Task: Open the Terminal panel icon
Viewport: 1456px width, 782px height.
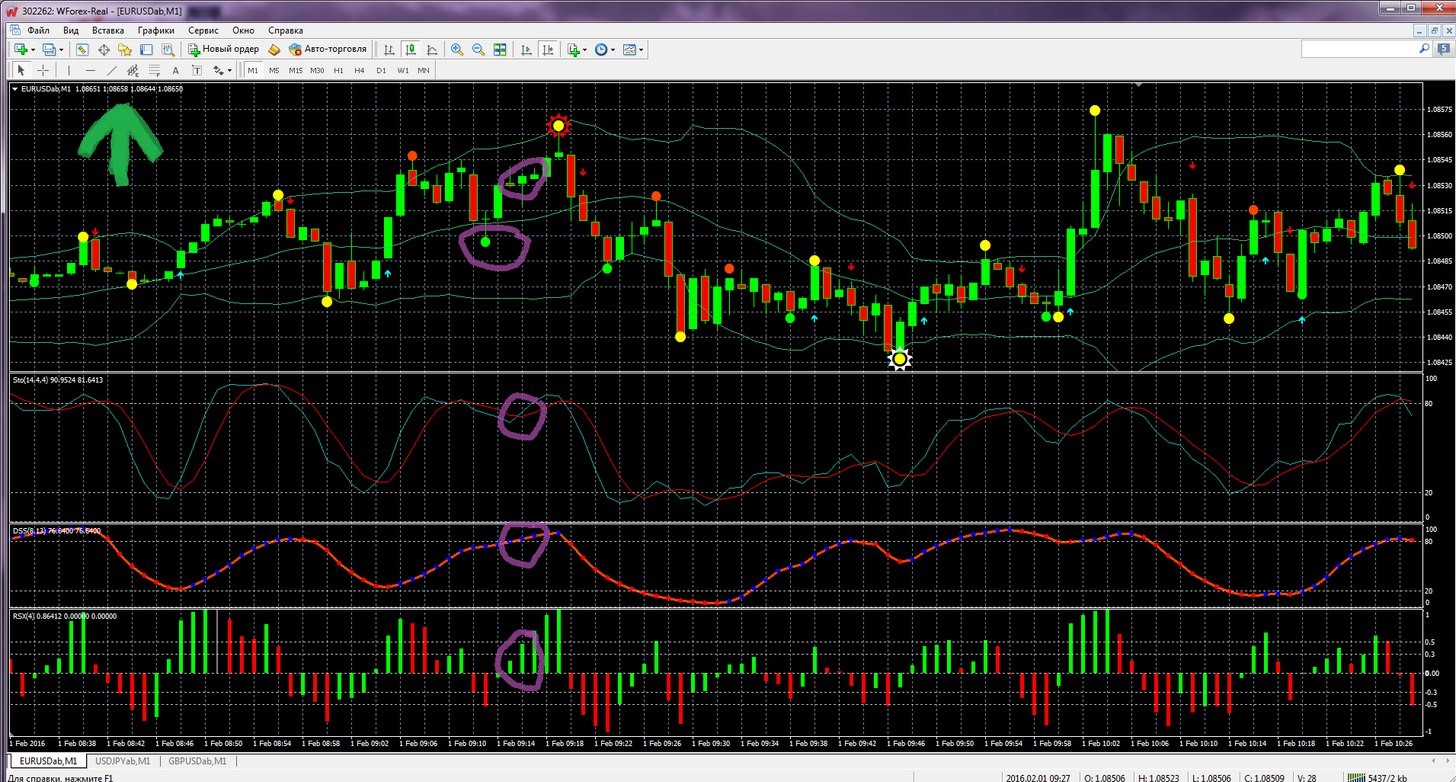Action: tap(146, 49)
